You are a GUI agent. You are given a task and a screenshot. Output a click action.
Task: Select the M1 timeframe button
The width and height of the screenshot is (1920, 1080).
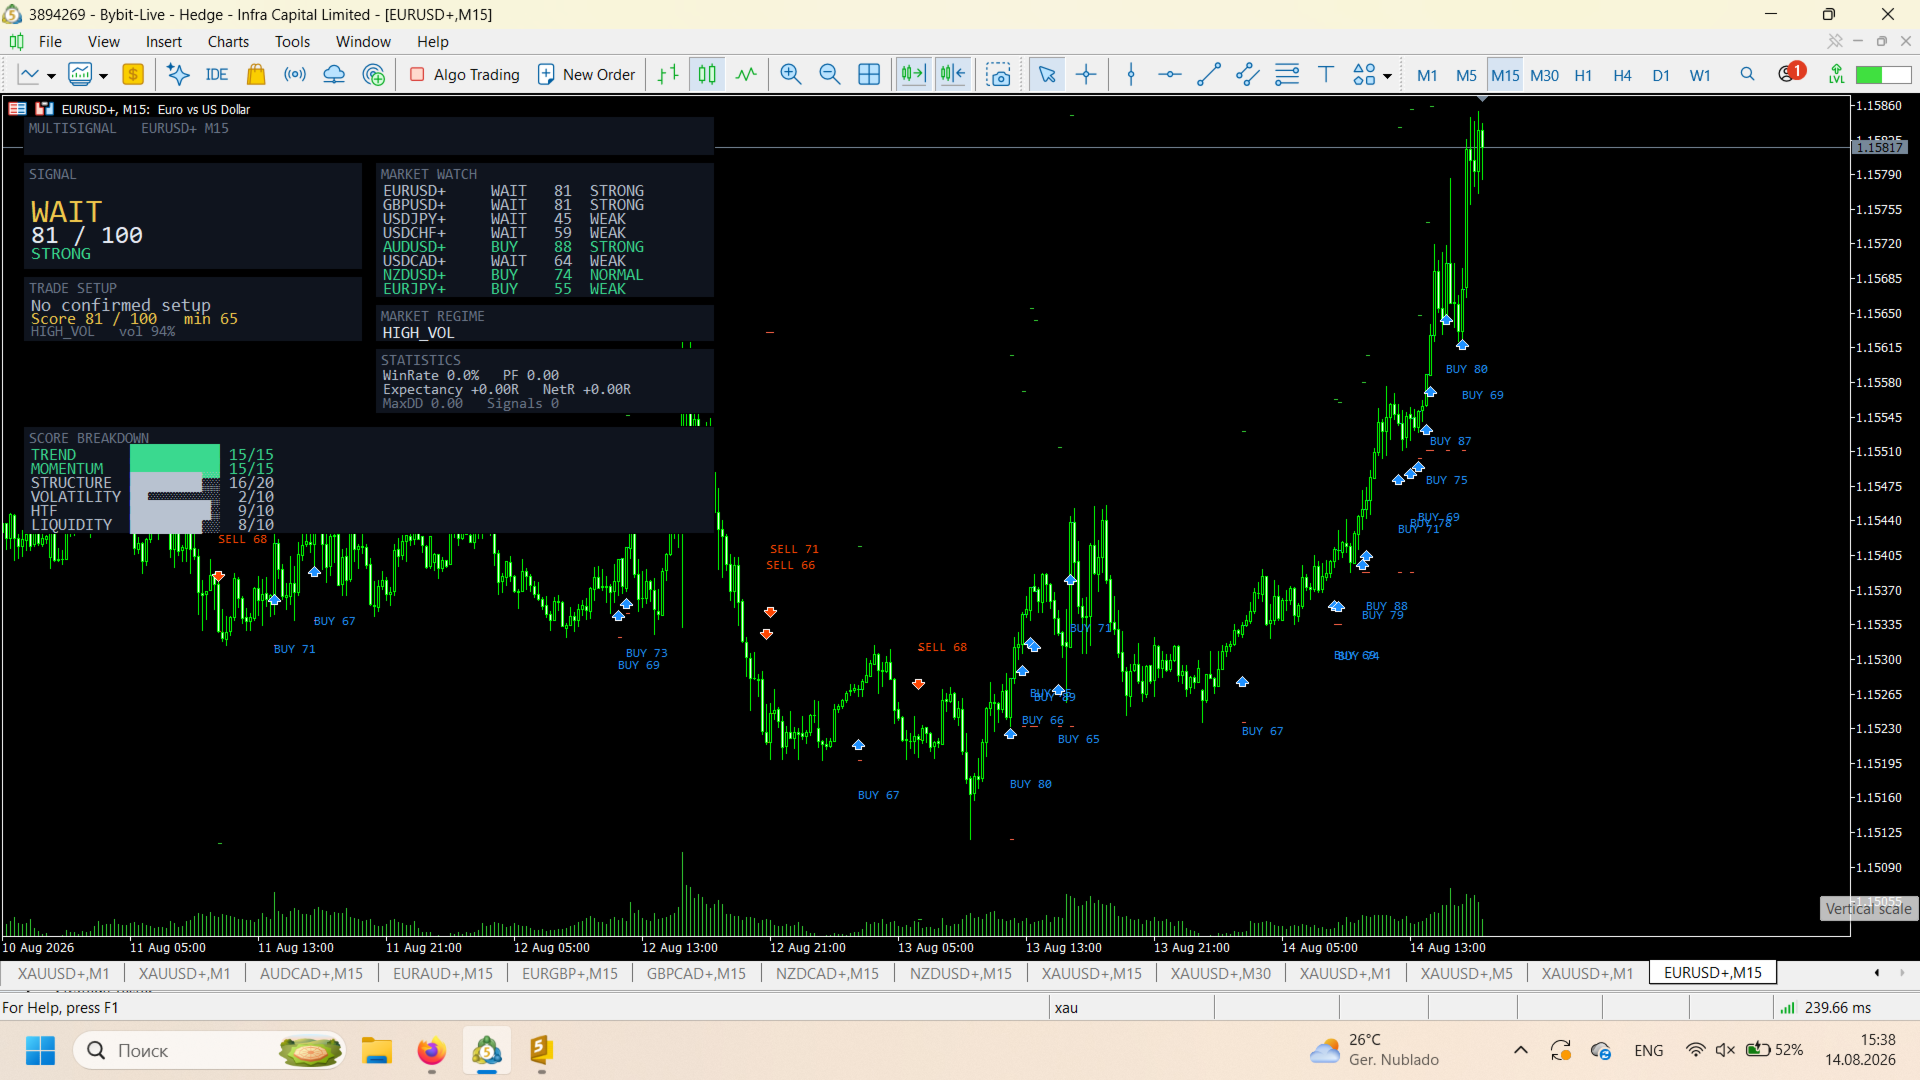tap(1427, 75)
